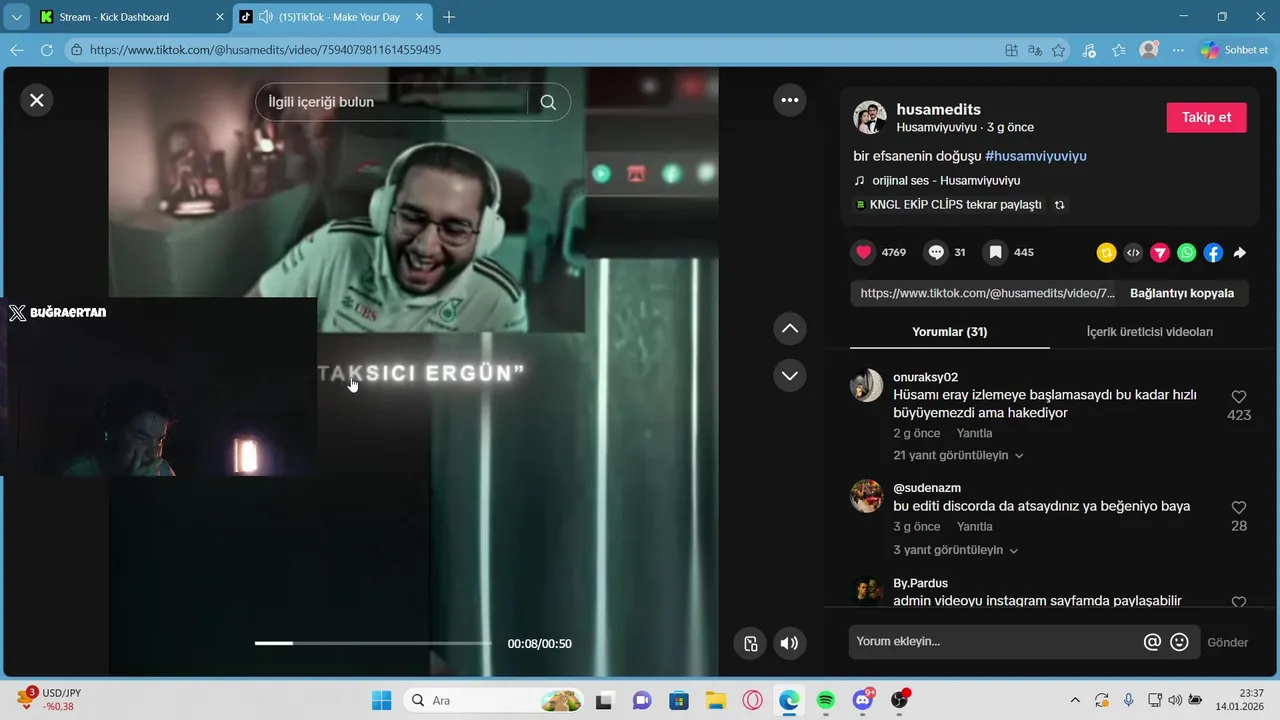
Task: Open Copilot Sohbet et button
Action: point(1235,50)
